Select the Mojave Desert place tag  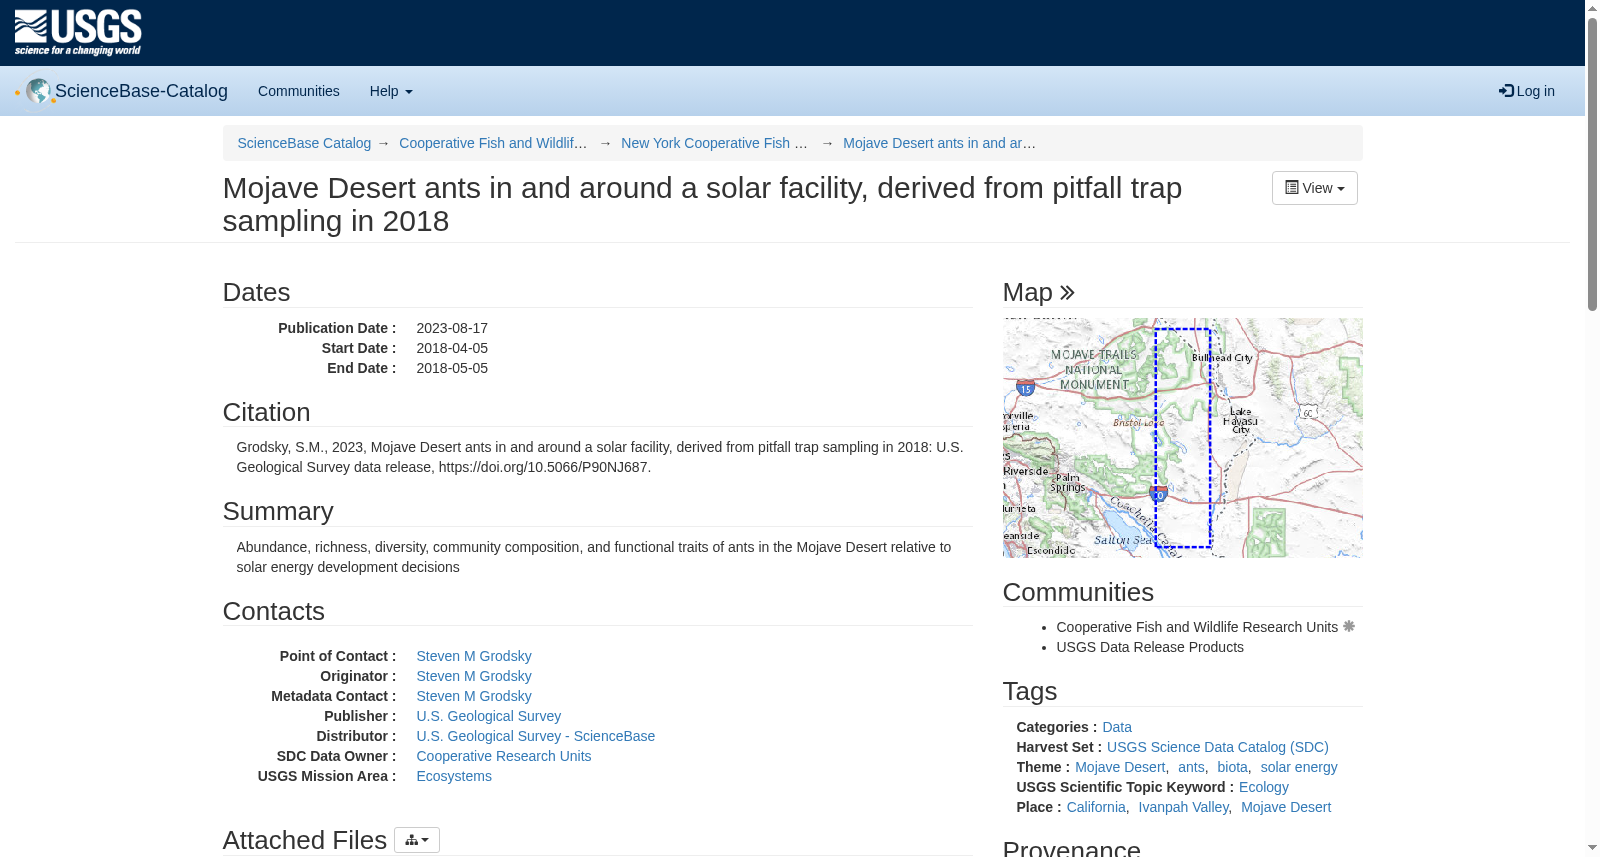(x=1286, y=807)
